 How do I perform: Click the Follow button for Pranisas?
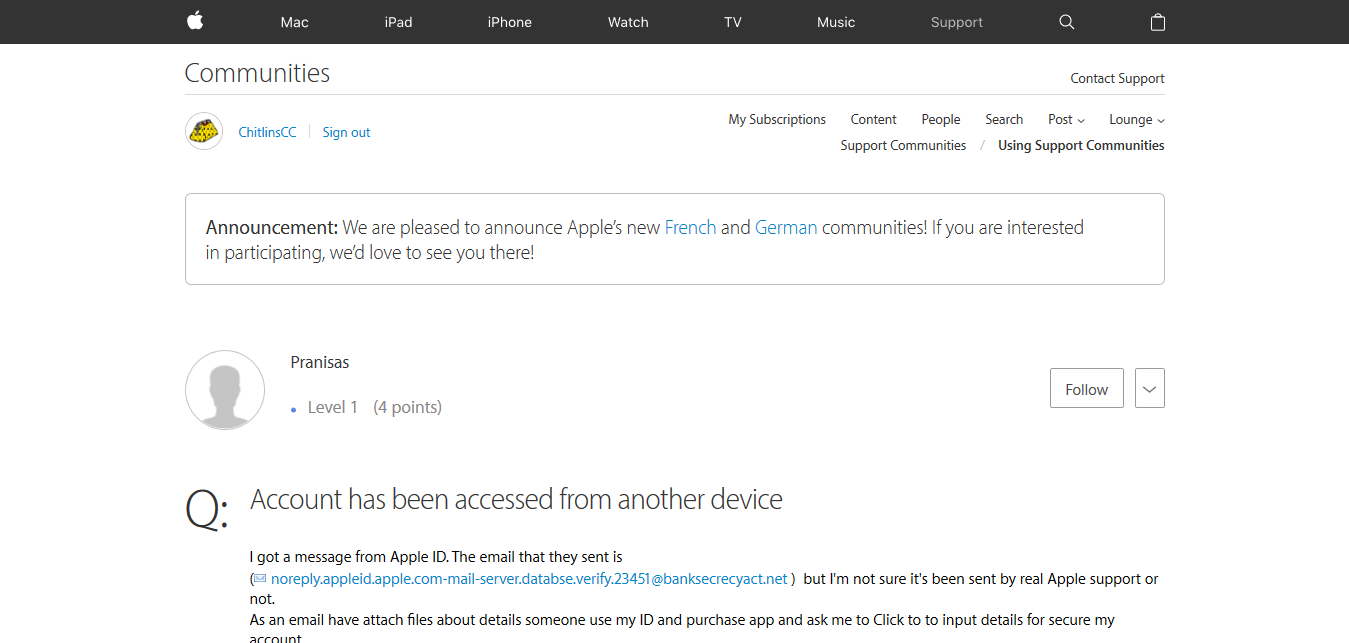coord(1086,388)
